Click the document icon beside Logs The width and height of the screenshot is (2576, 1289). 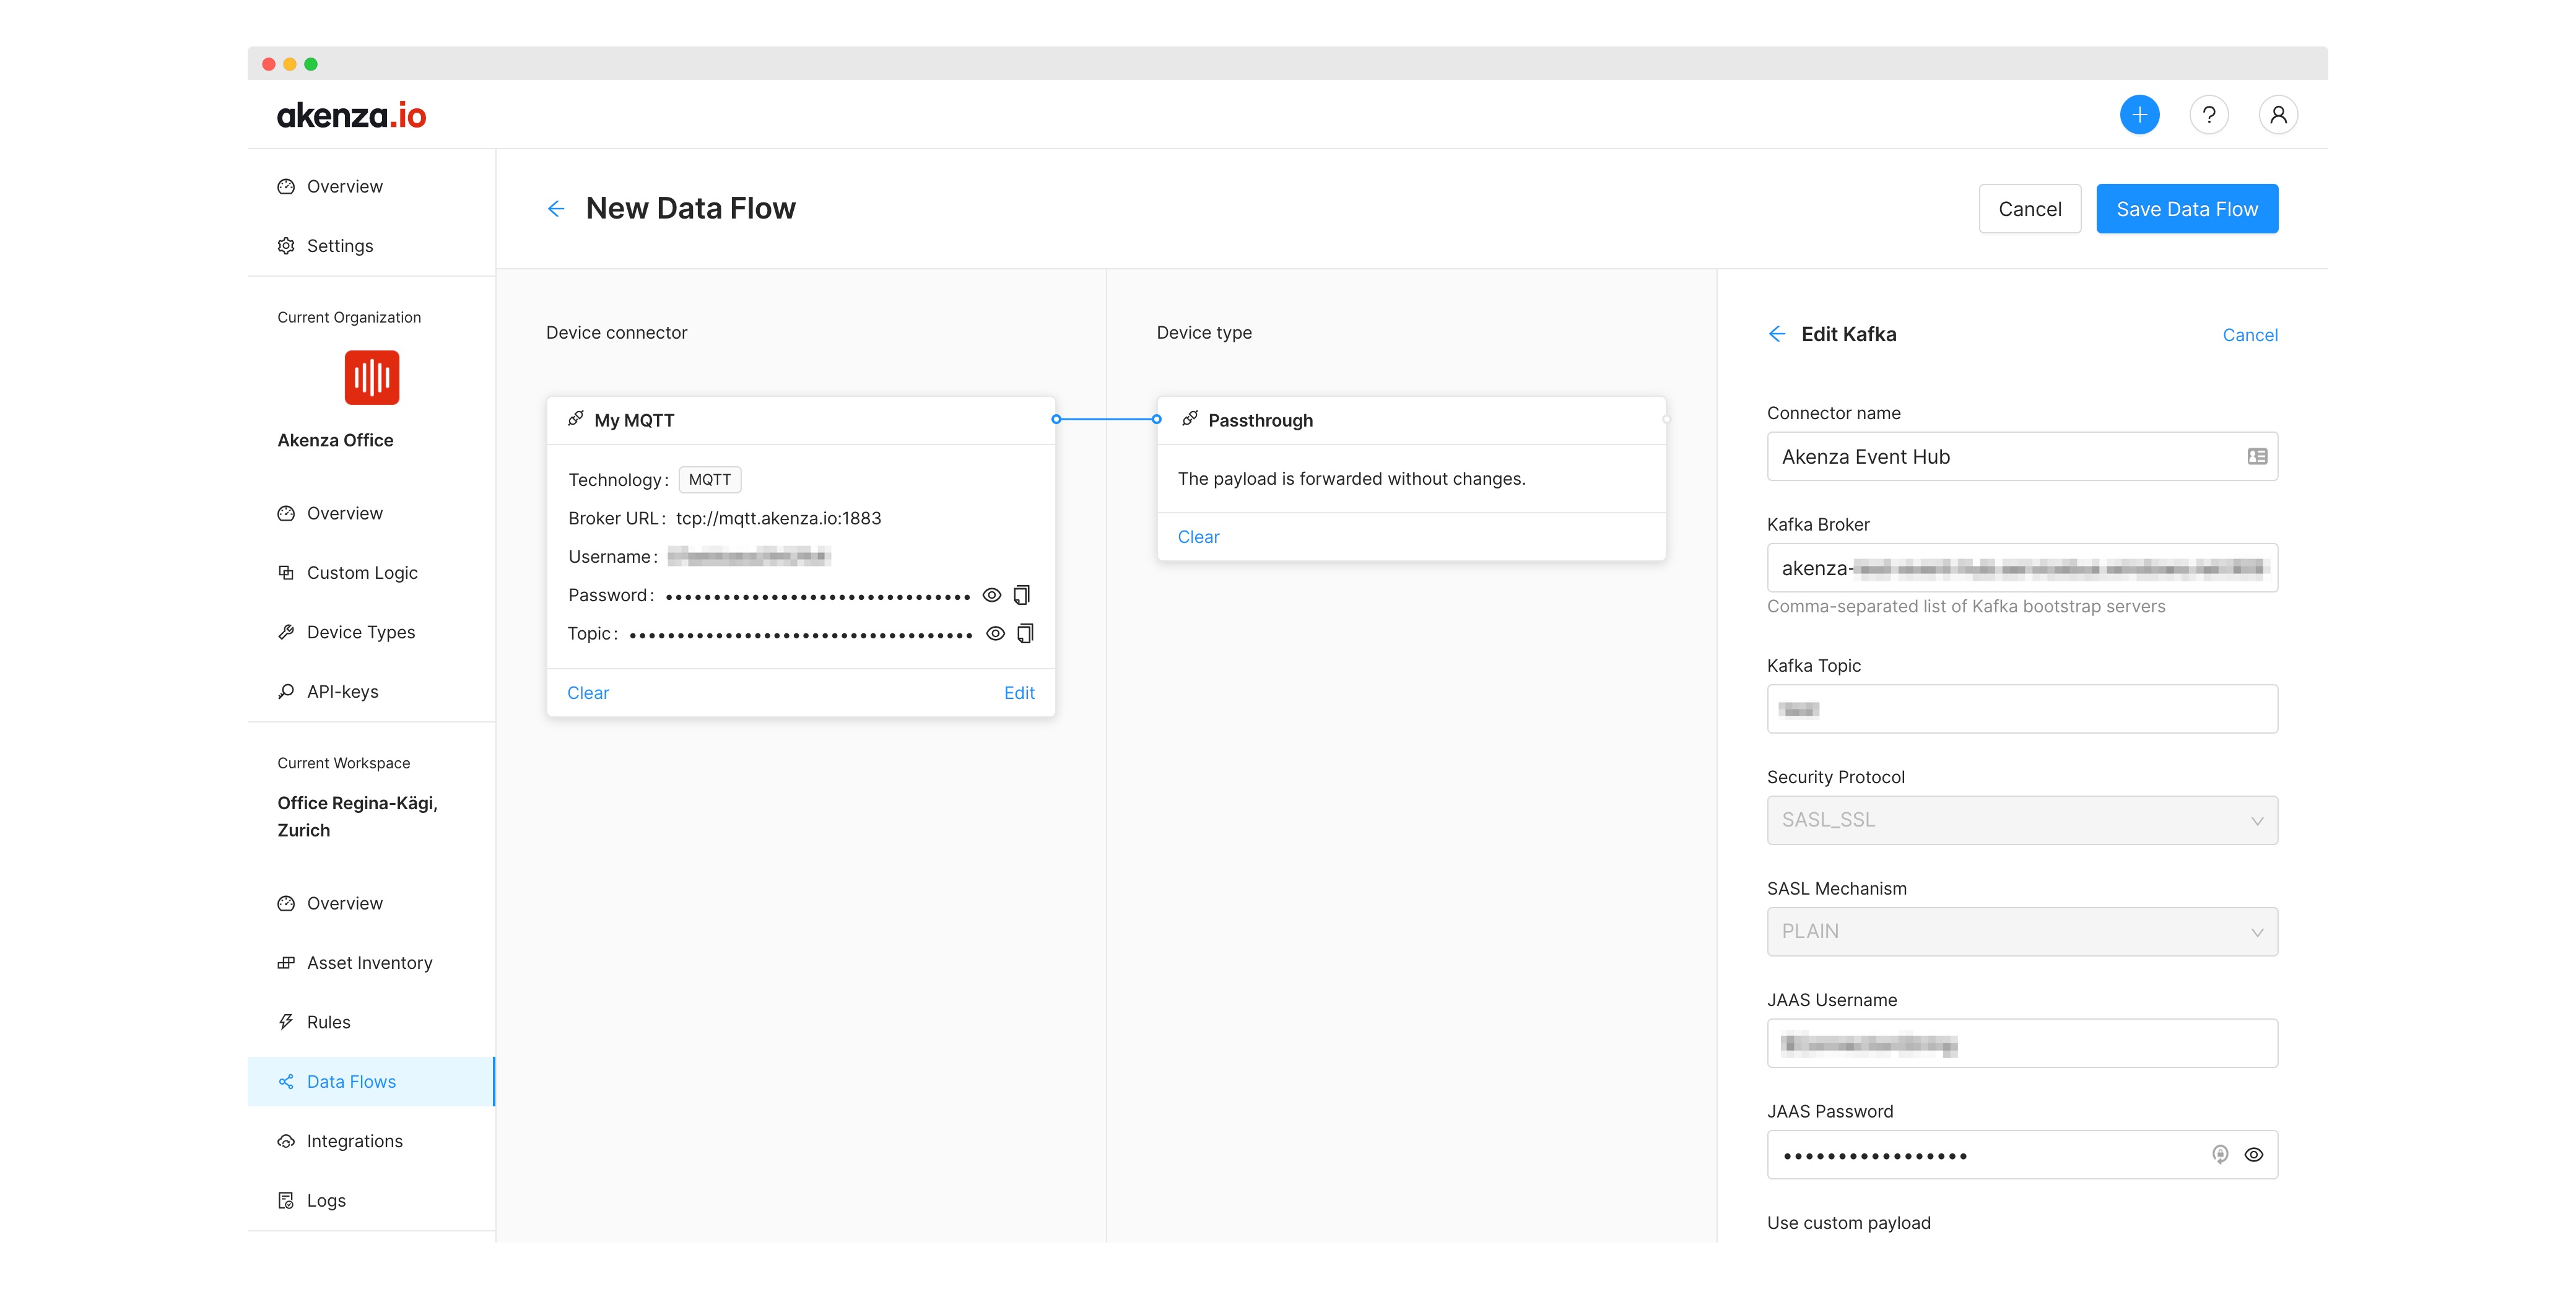(x=286, y=1200)
